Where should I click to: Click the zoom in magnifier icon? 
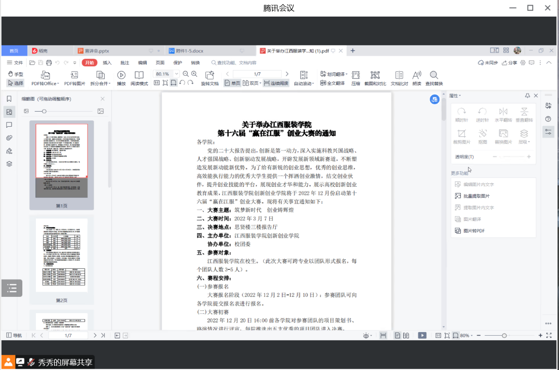[194, 74]
